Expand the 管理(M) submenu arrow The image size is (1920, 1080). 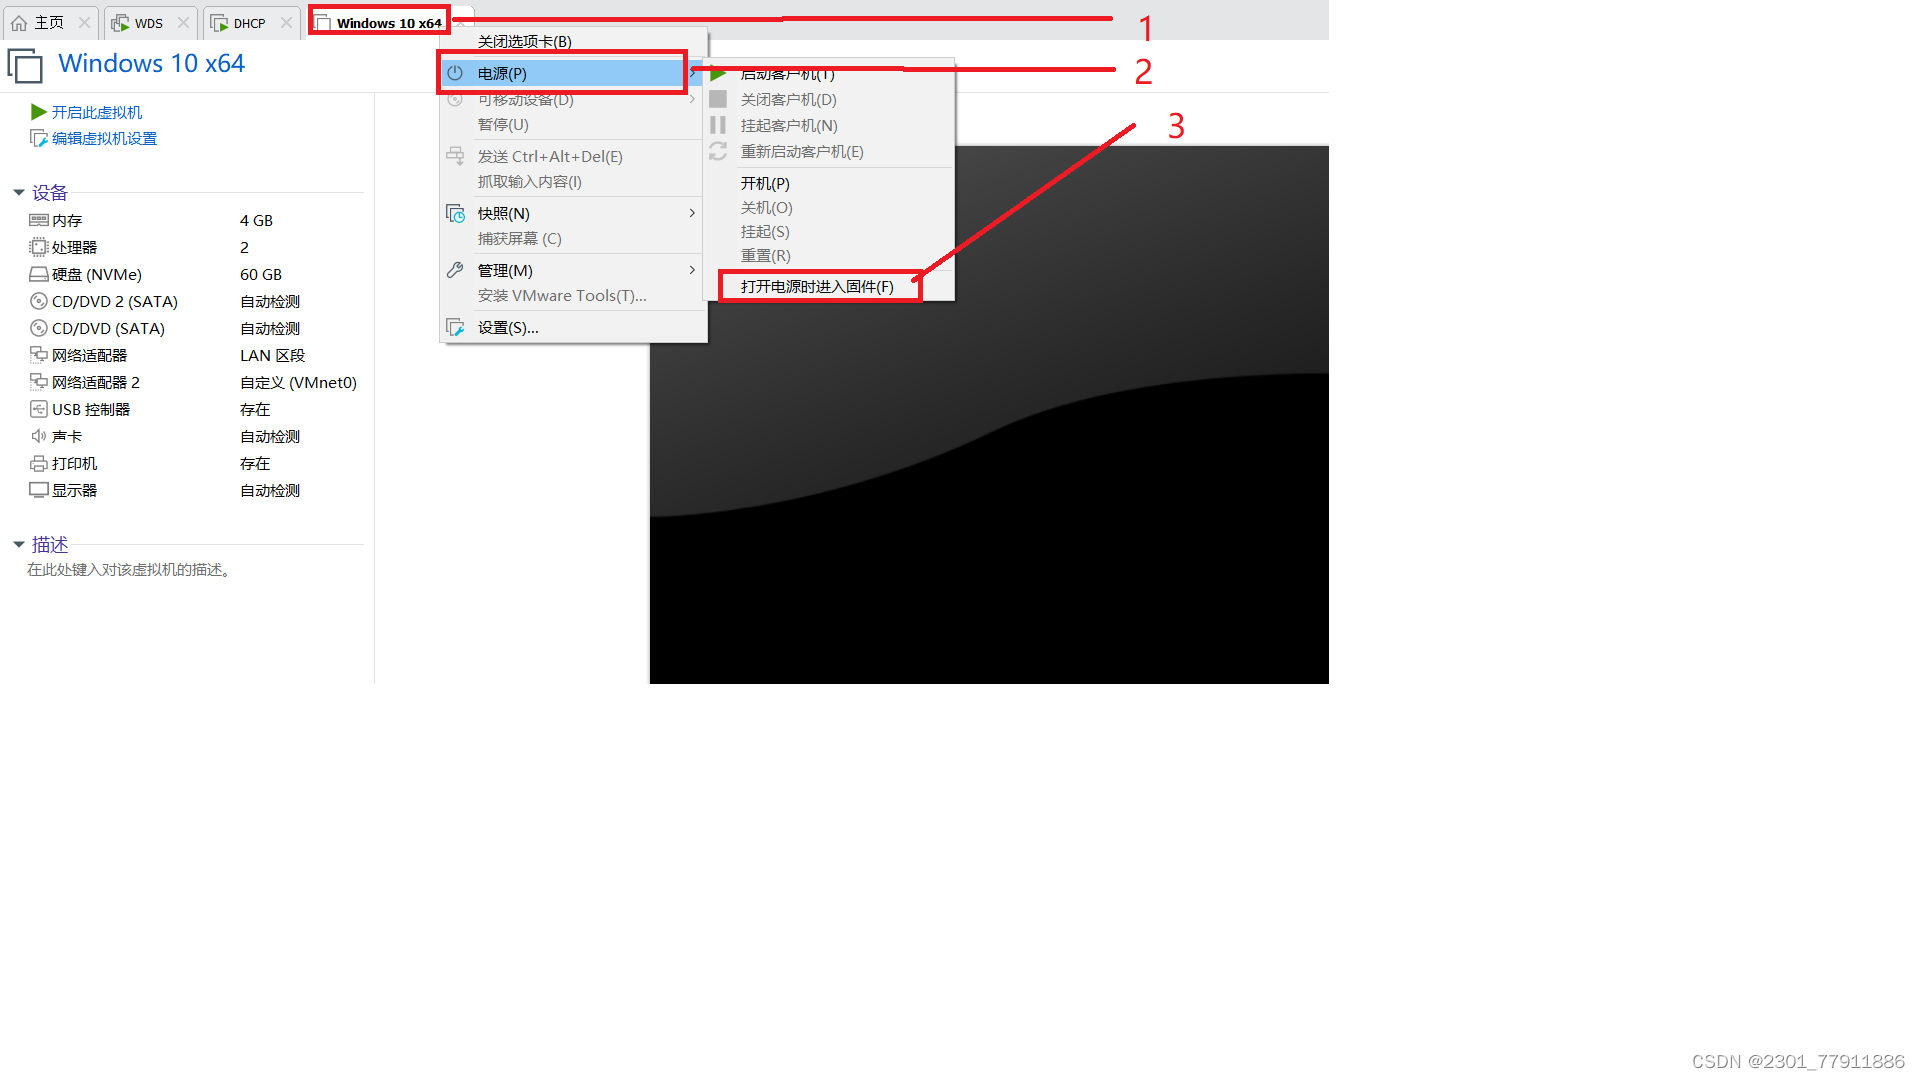(x=692, y=270)
